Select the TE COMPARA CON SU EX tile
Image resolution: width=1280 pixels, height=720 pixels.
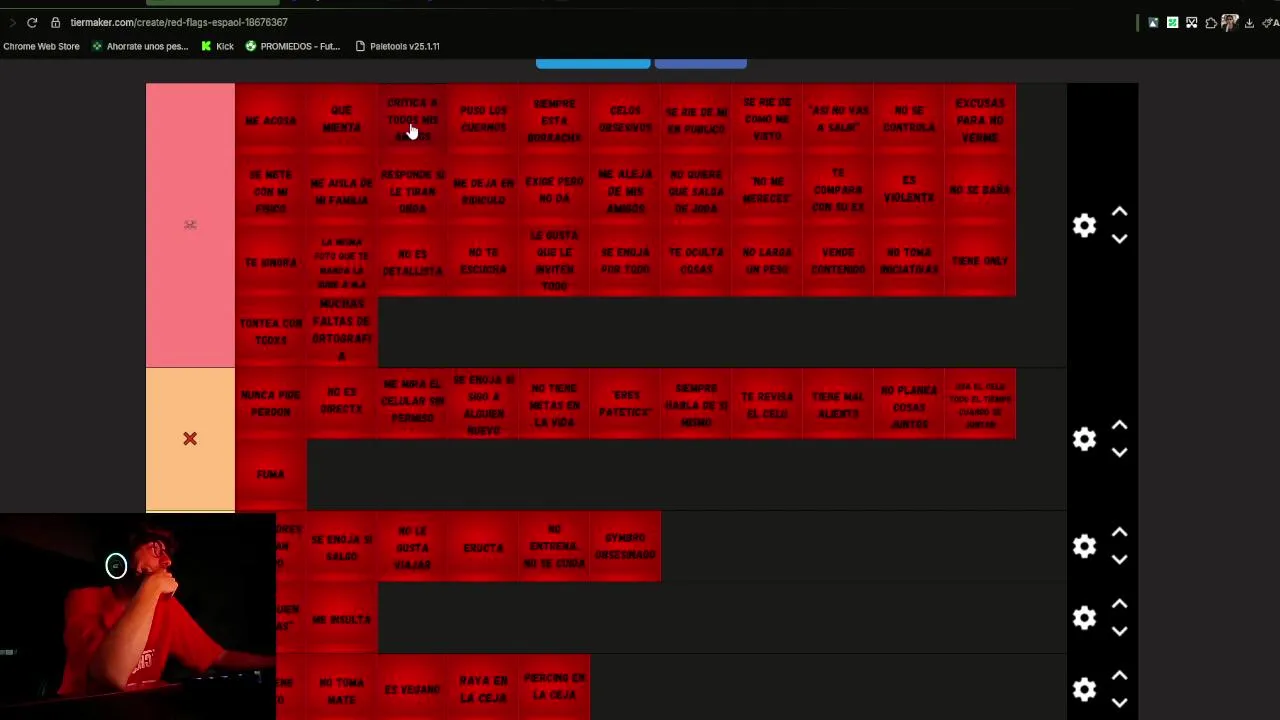(838, 190)
